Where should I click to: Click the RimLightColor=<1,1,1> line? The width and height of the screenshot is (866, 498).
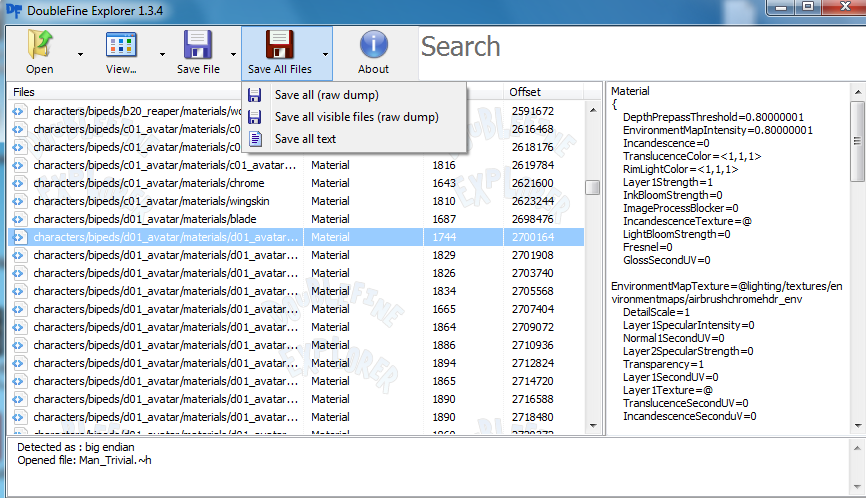[x=680, y=169]
